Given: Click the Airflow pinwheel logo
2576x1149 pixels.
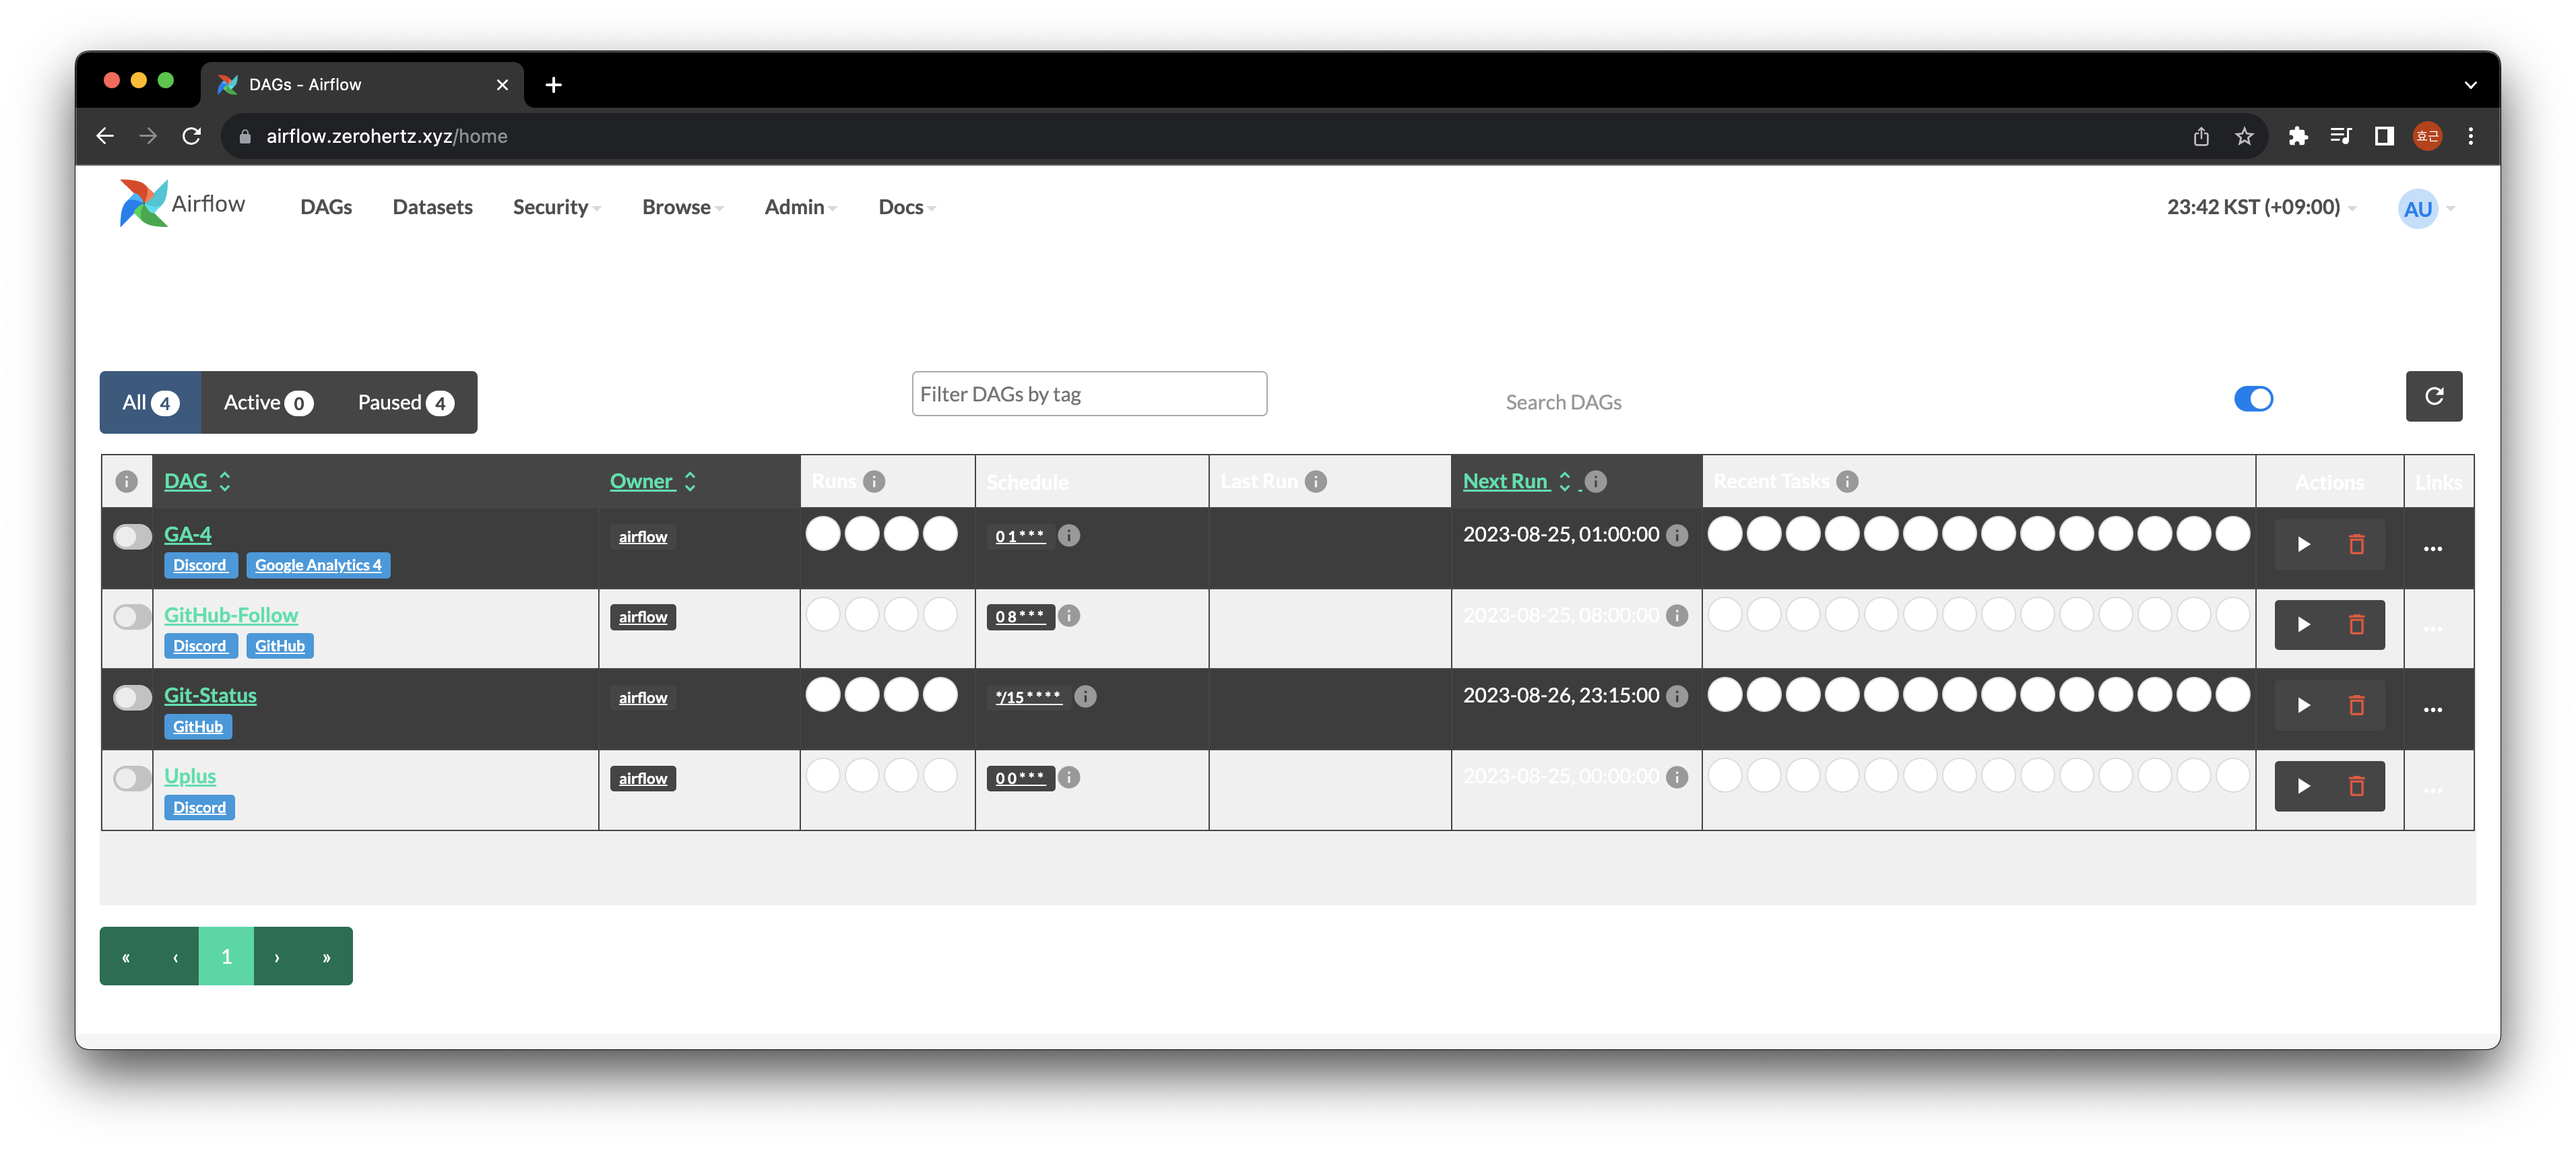Looking at the screenshot, I should [x=144, y=203].
